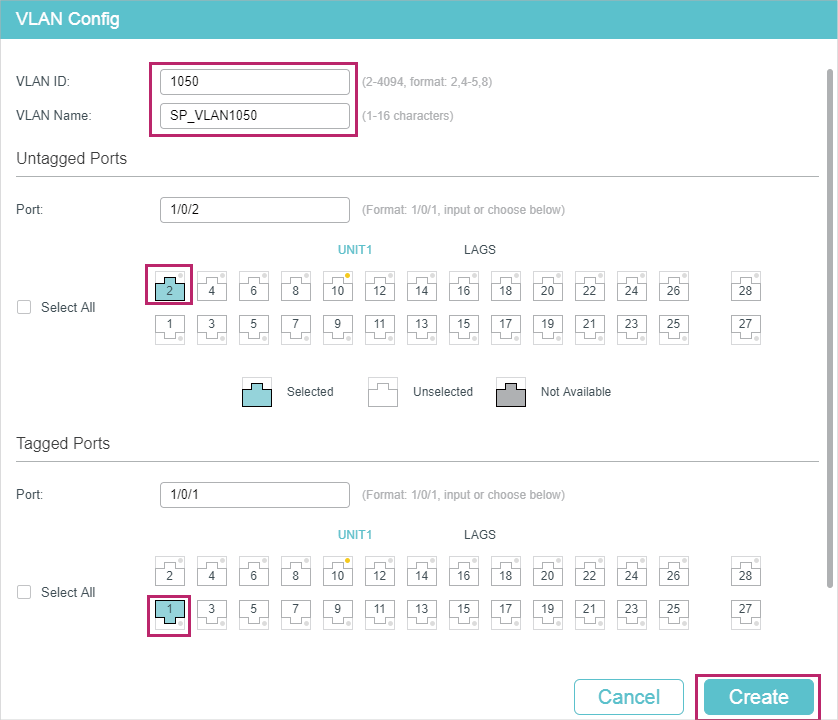Screen dimensions: 838x720
Task: Cancel the VLAN configuration
Action: coord(628,697)
